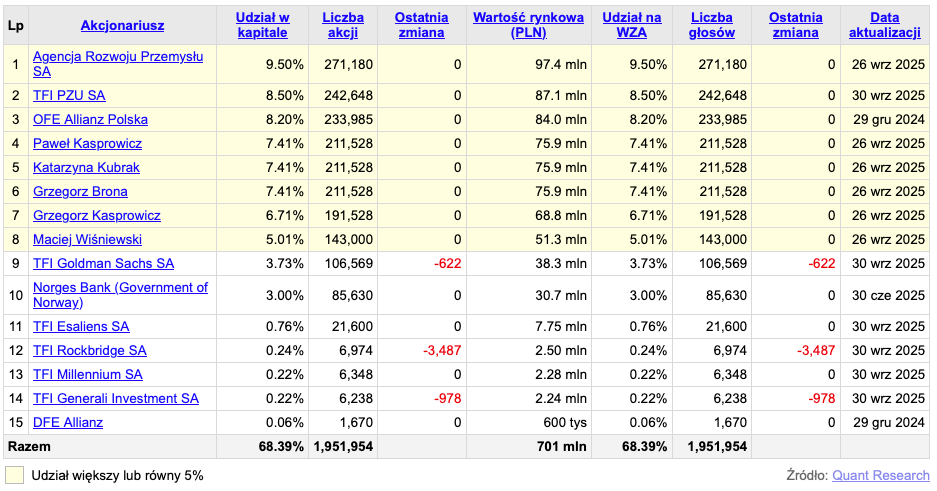Sort by Wartość rynkowa (PLN) header
This screenshot has height=491, width=937.
529,26
